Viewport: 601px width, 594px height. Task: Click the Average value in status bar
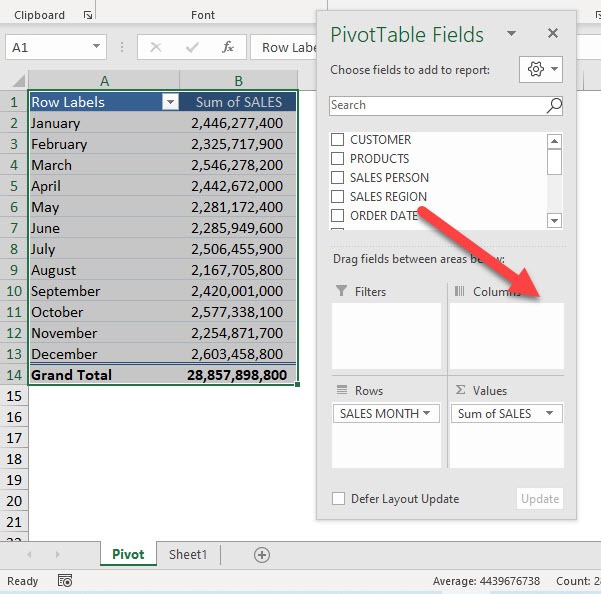click(486, 581)
